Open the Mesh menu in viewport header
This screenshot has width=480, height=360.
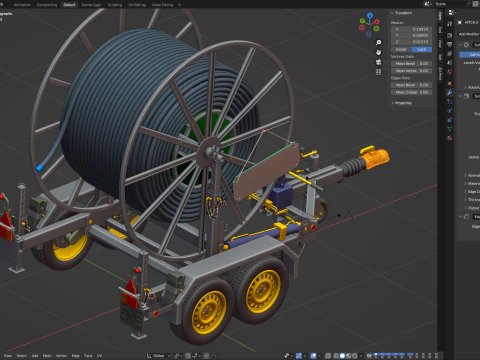47,356
